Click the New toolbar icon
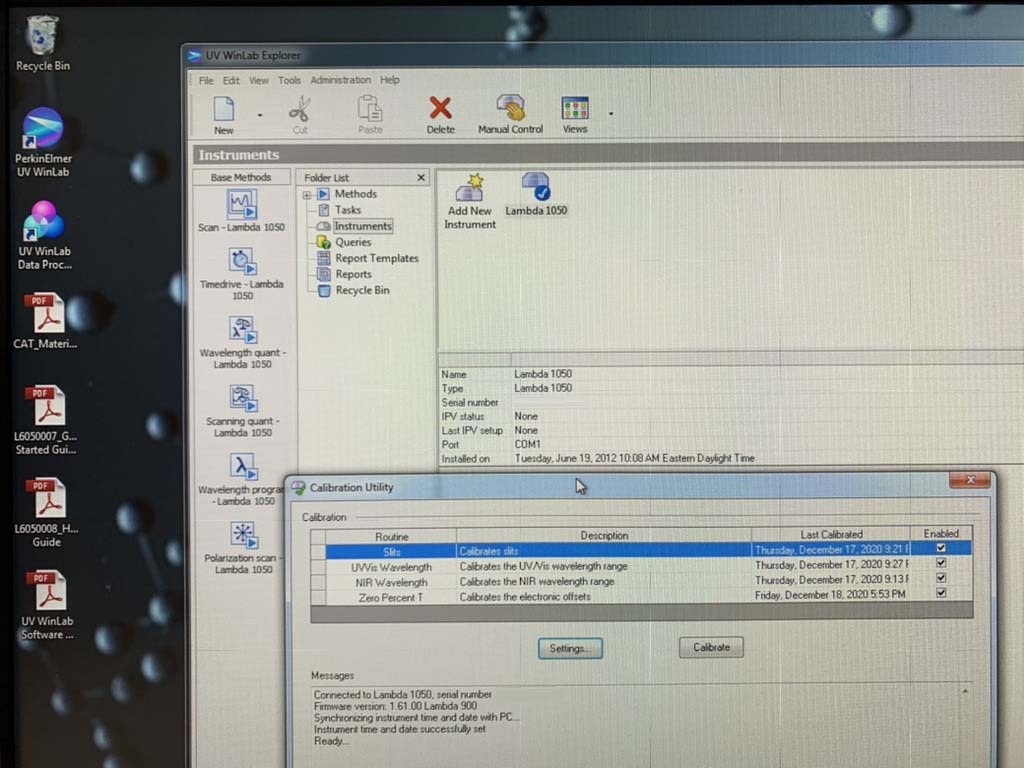Viewport: 1024px width, 768px height. [223, 116]
